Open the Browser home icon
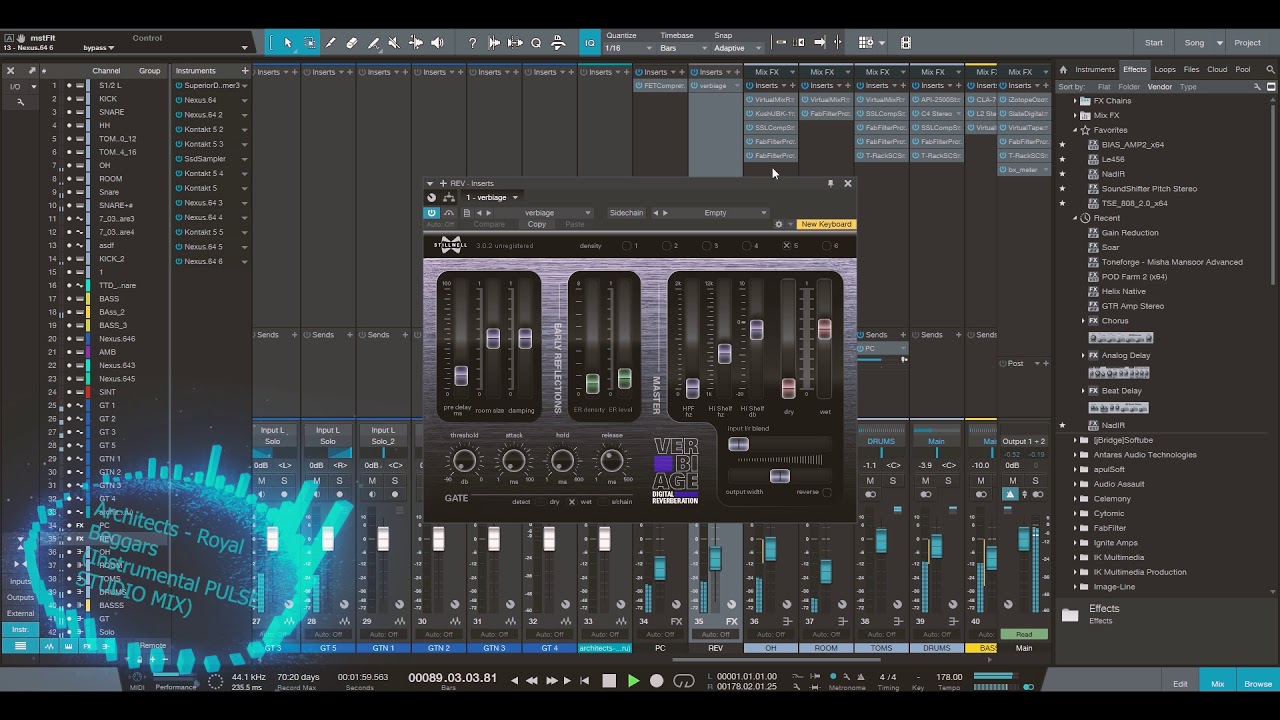This screenshot has width=1280, height=720. coord(1063,70)
